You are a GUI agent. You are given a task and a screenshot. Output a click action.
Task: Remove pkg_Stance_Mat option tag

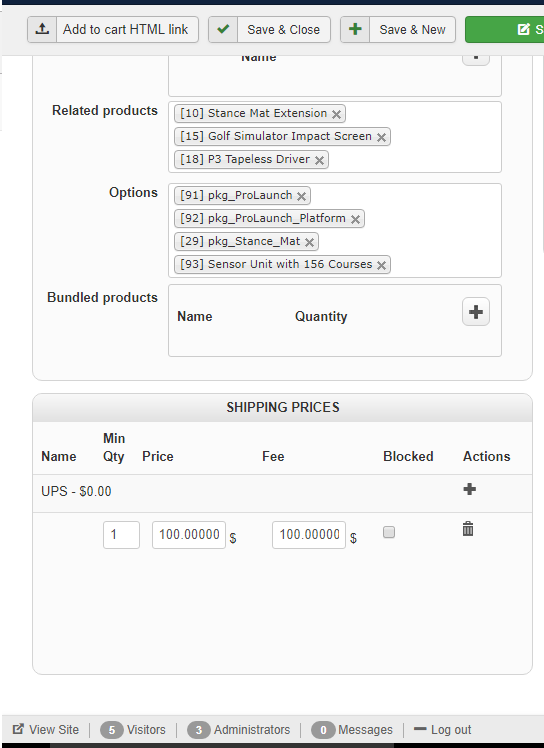pyautogui.click(x=309, y=242)
